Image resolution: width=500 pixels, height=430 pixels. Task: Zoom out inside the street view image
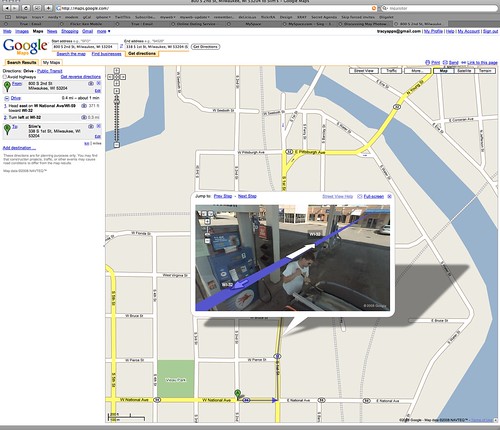tap(207, 240)
